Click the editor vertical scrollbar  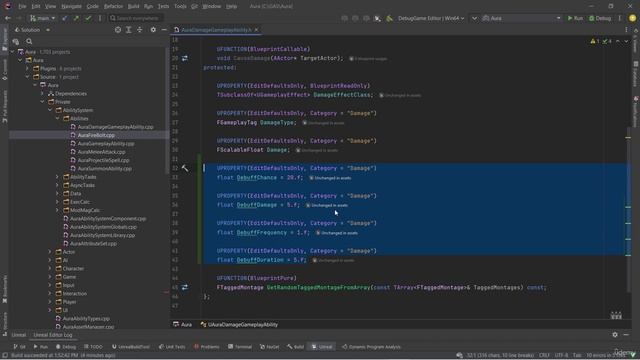click(628, 208)
